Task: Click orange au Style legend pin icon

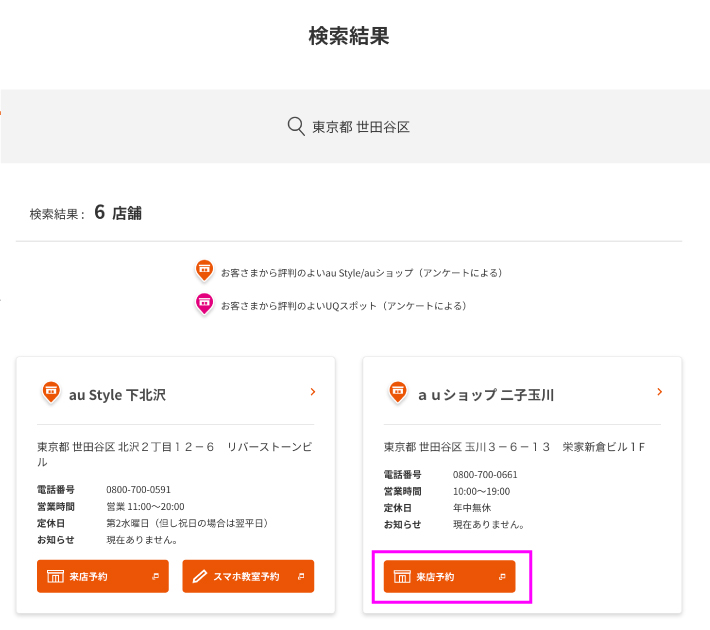Action: (204, 270)
